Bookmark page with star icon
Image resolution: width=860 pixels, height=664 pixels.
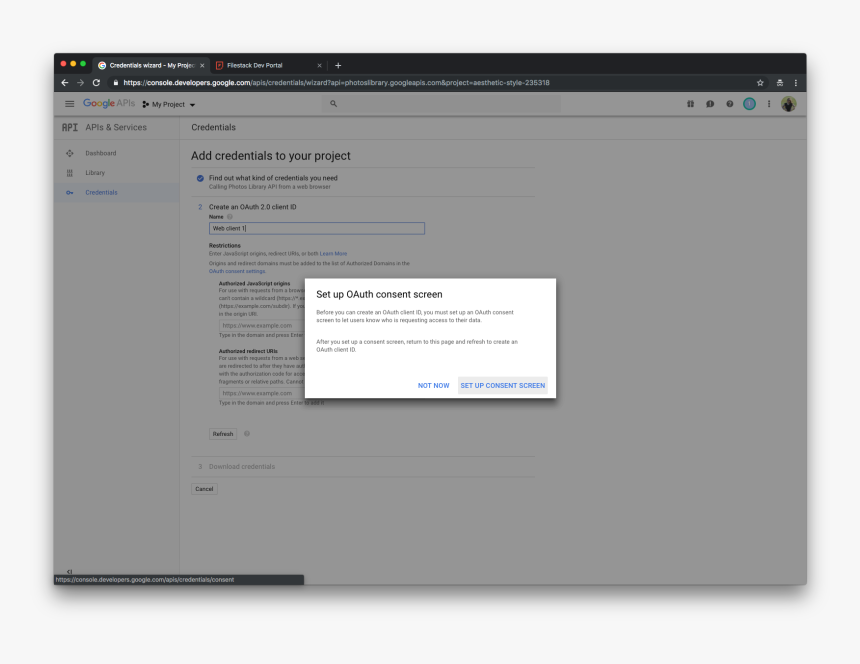pos(760,83)
